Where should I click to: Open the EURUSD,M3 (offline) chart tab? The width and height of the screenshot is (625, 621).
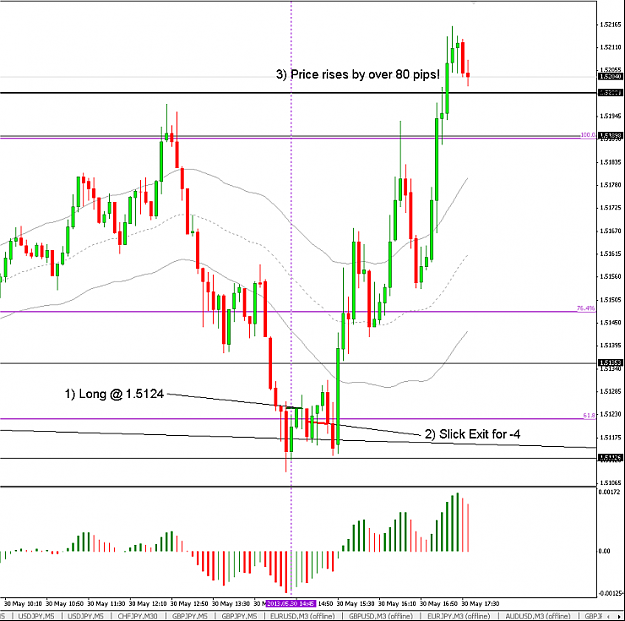(x=302, y=616)
